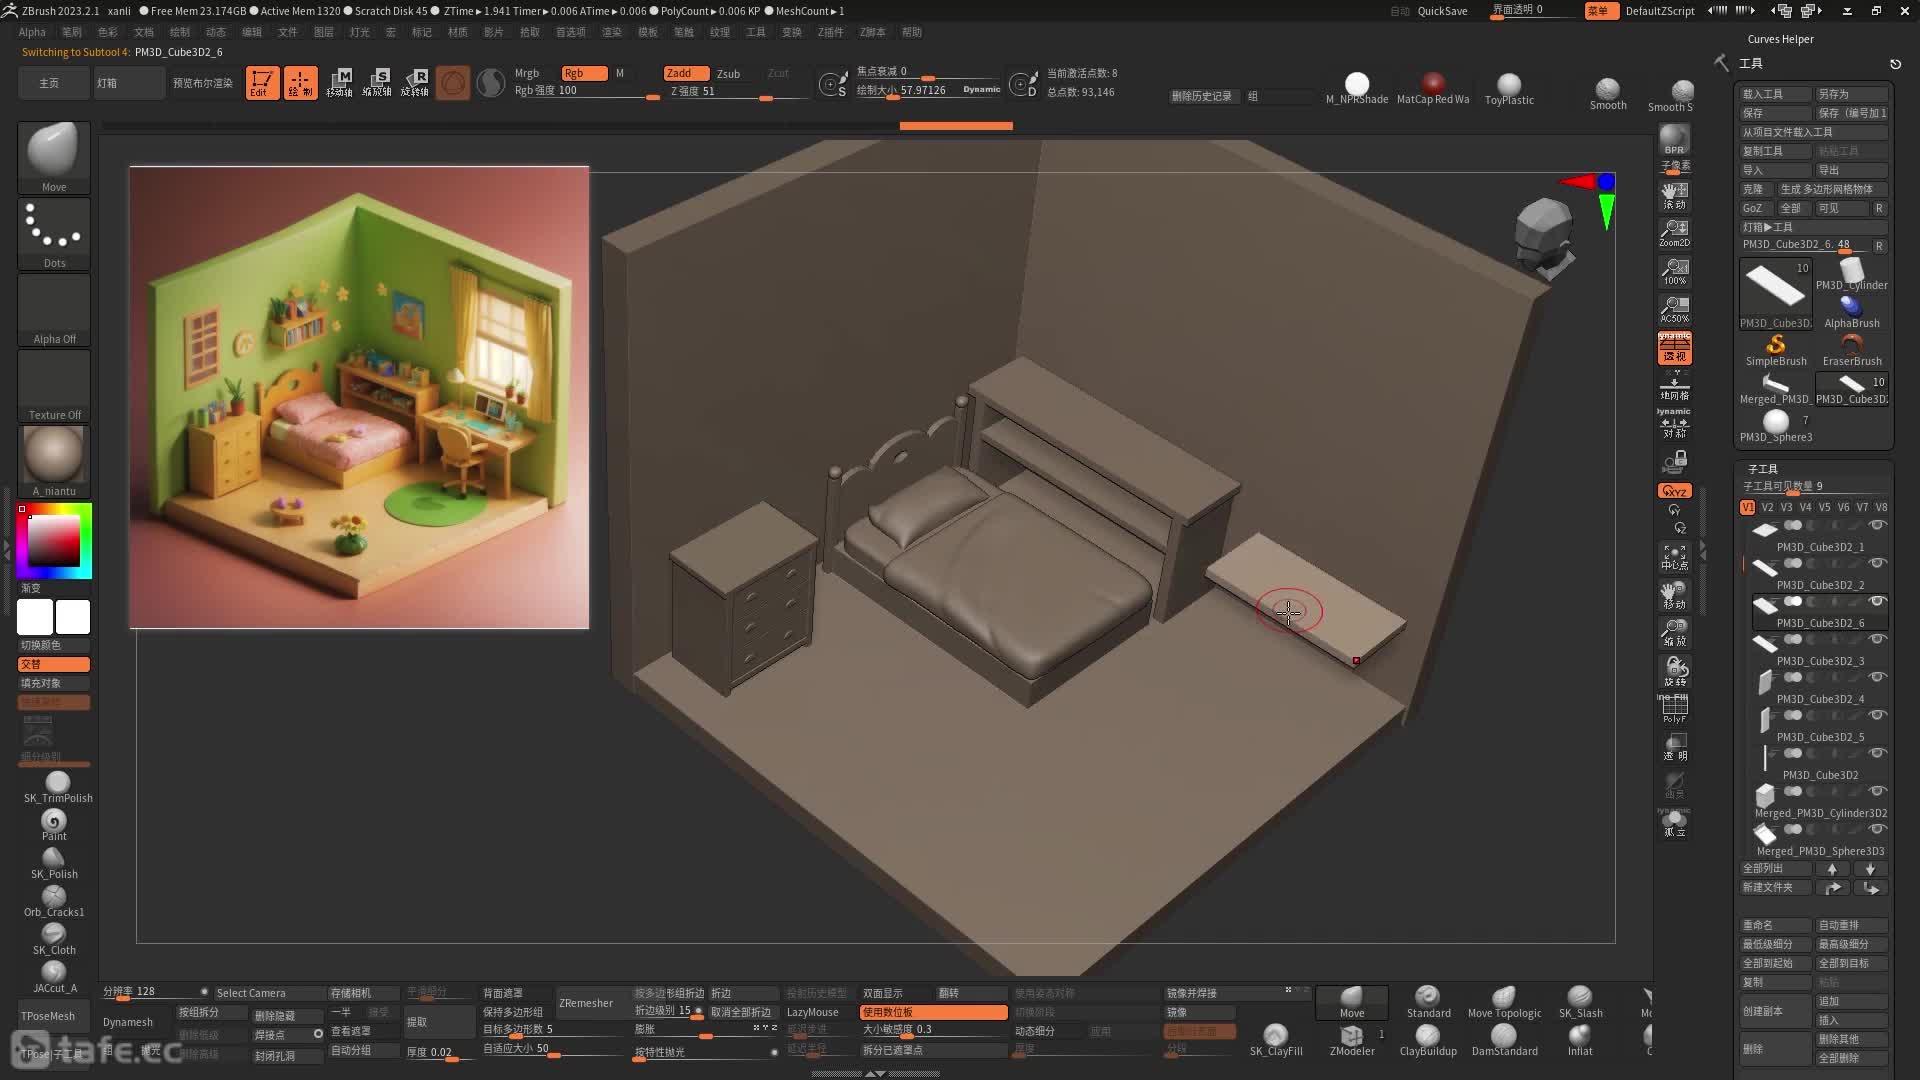Screen dimensions: 1920x1080
Task: Select the SK_Slash brush
Action: 1580,1002
